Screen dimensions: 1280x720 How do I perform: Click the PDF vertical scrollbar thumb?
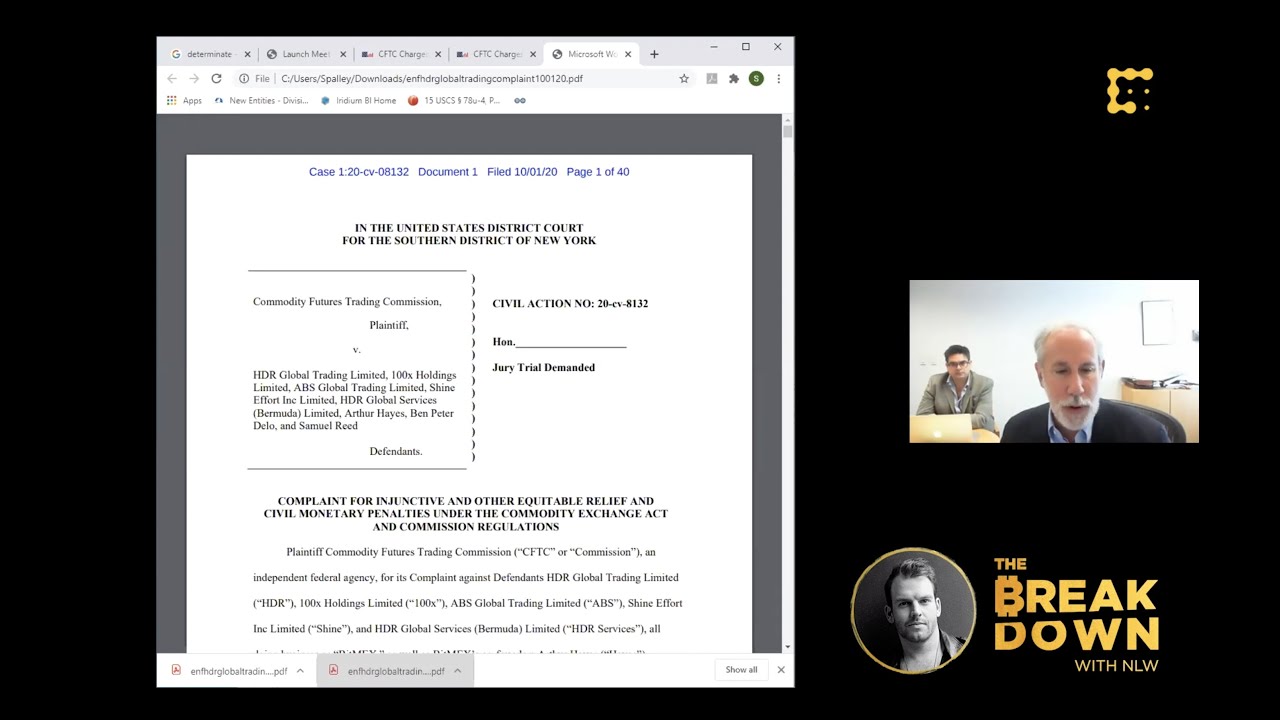click(788, 131)
